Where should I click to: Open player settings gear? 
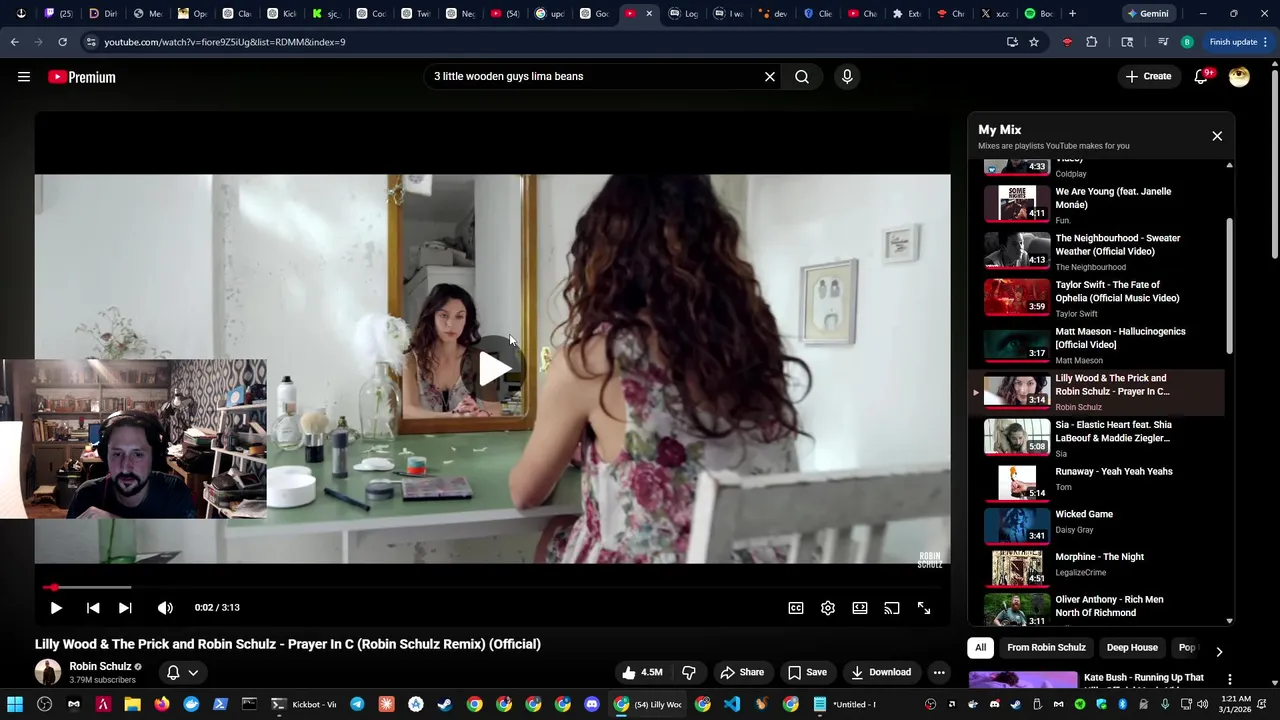(x=828, y=608)
